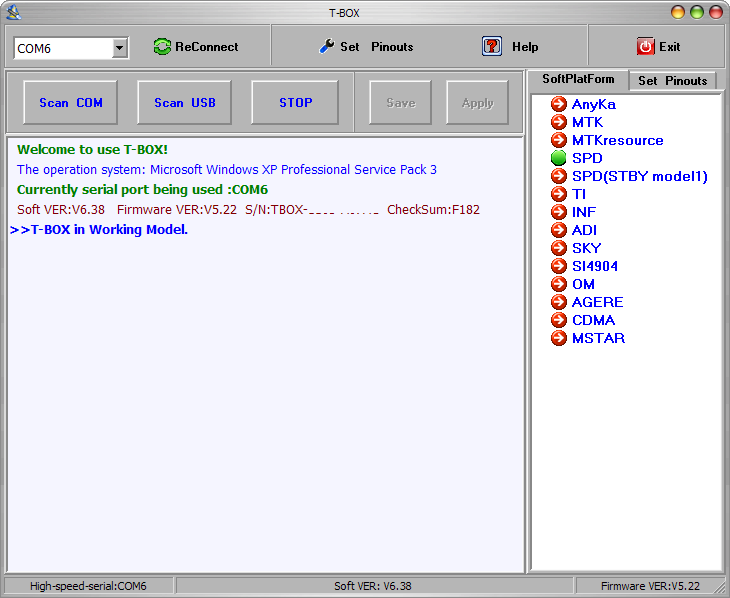Click the red arrow icon beside TI

click(558, 194)
